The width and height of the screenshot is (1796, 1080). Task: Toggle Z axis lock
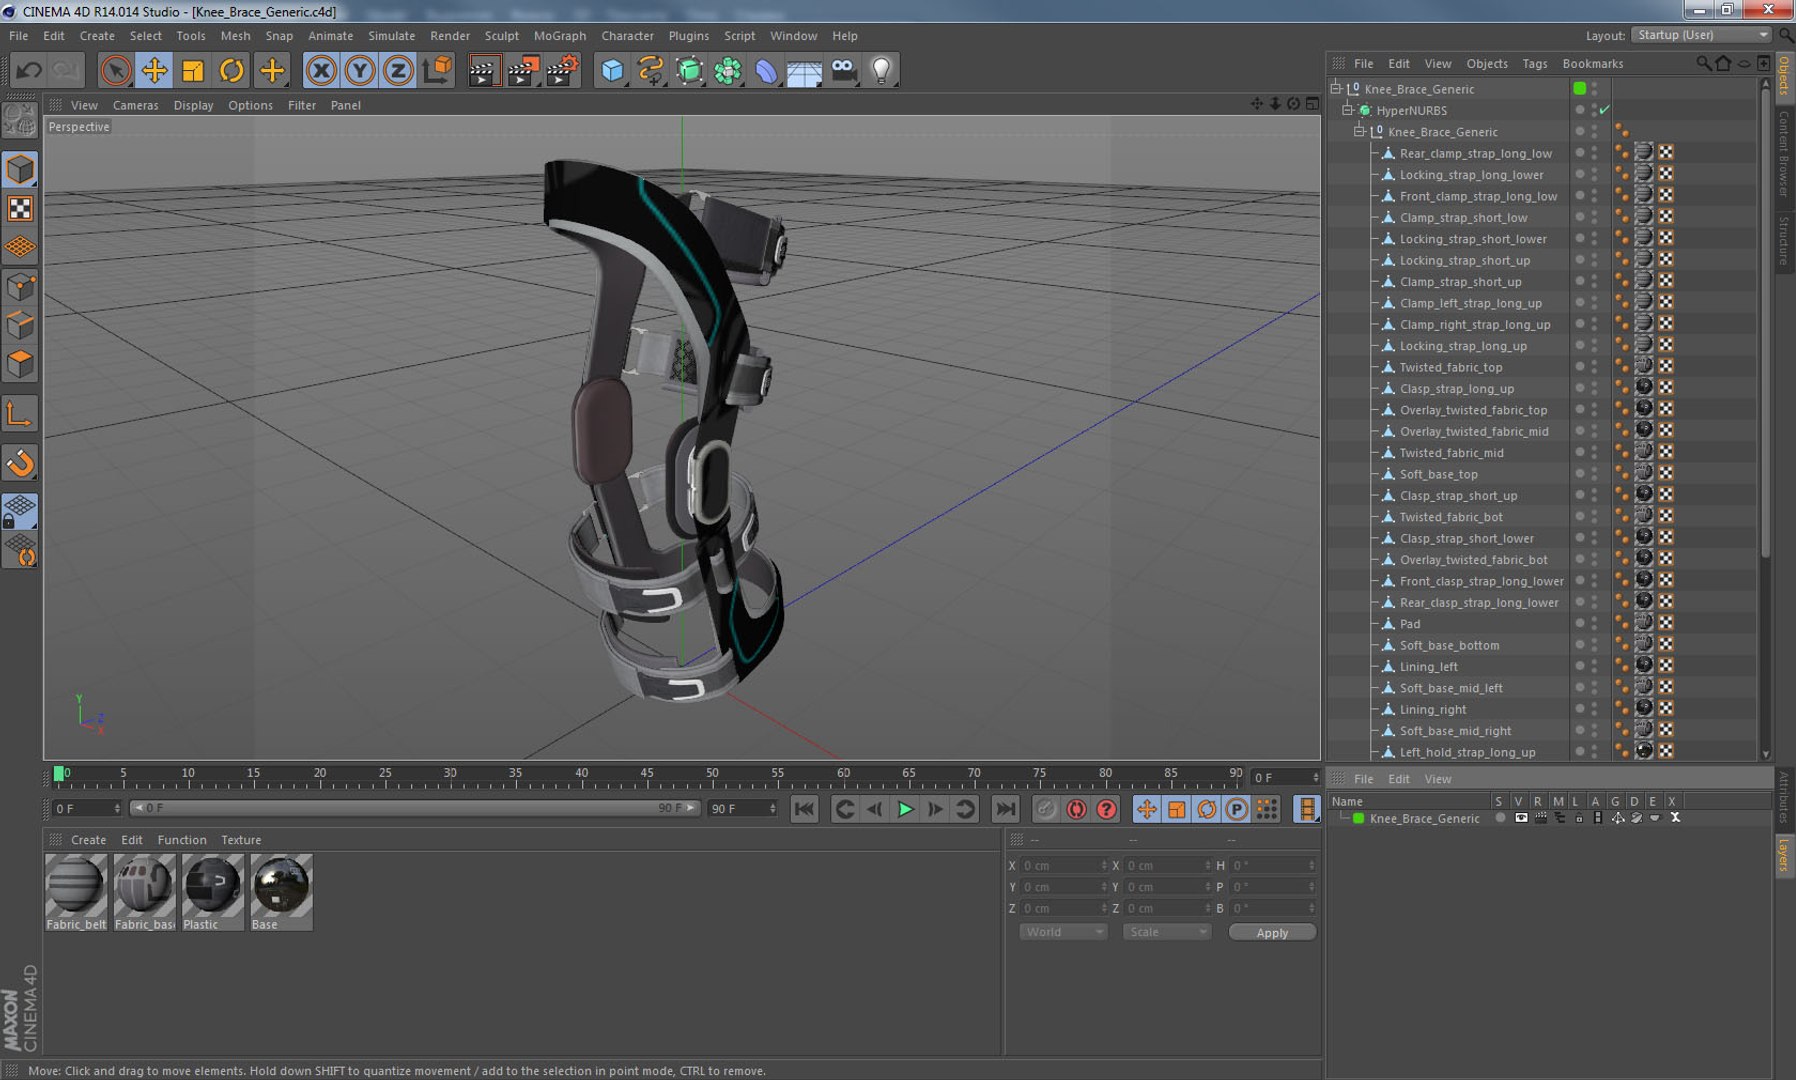[x=397, y=70]
